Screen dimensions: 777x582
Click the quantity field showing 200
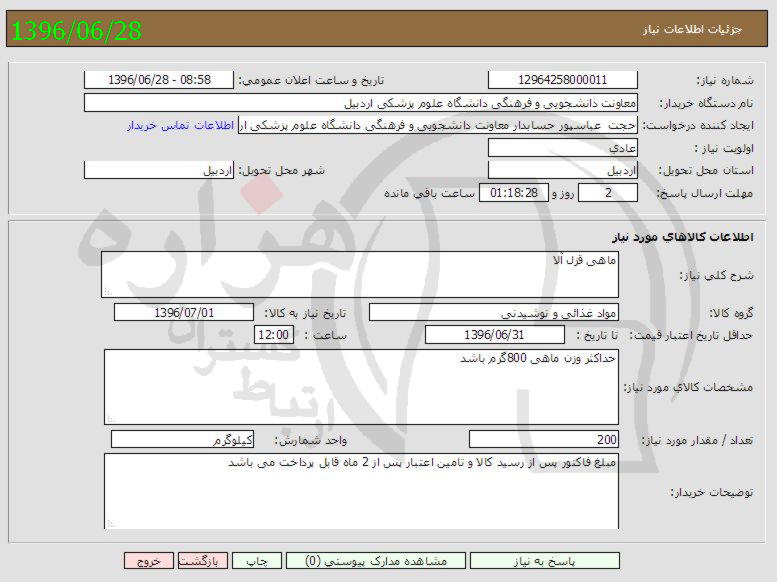[544, 439]
